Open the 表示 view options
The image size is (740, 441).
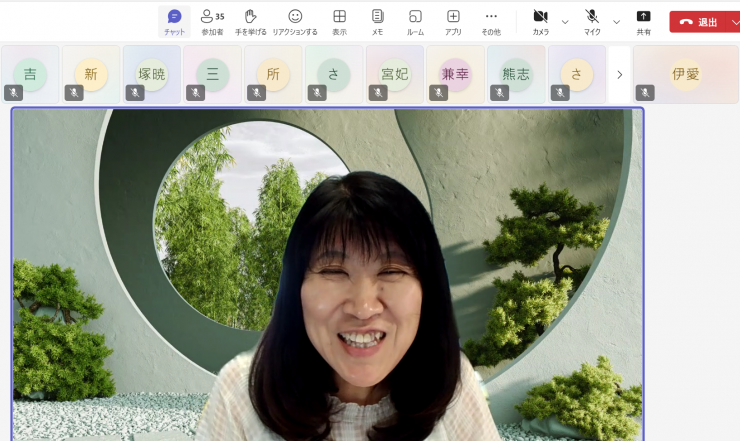[339, 22]
